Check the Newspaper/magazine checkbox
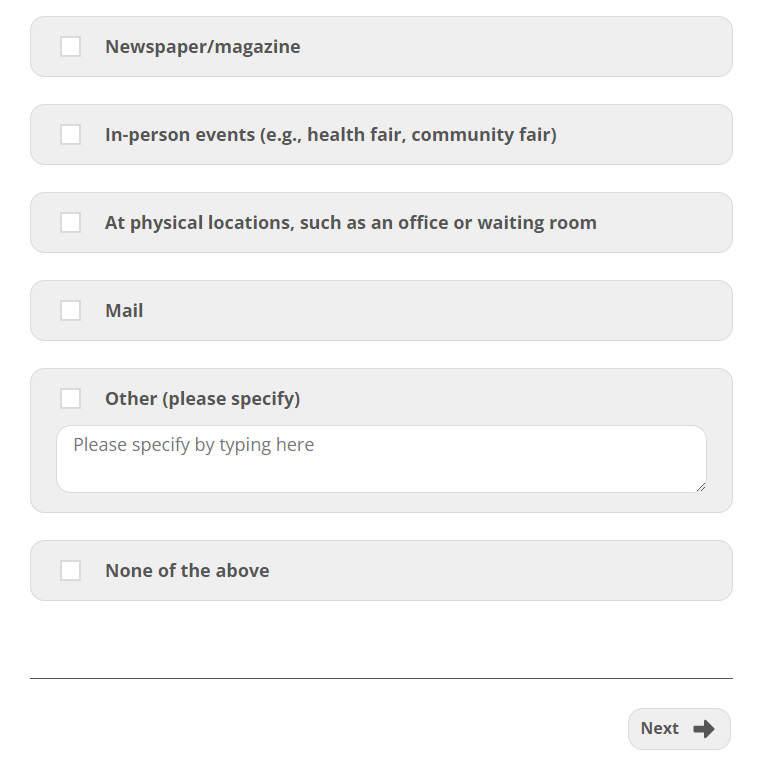Screen dimensions: 766x764 [x=70, y=47]
